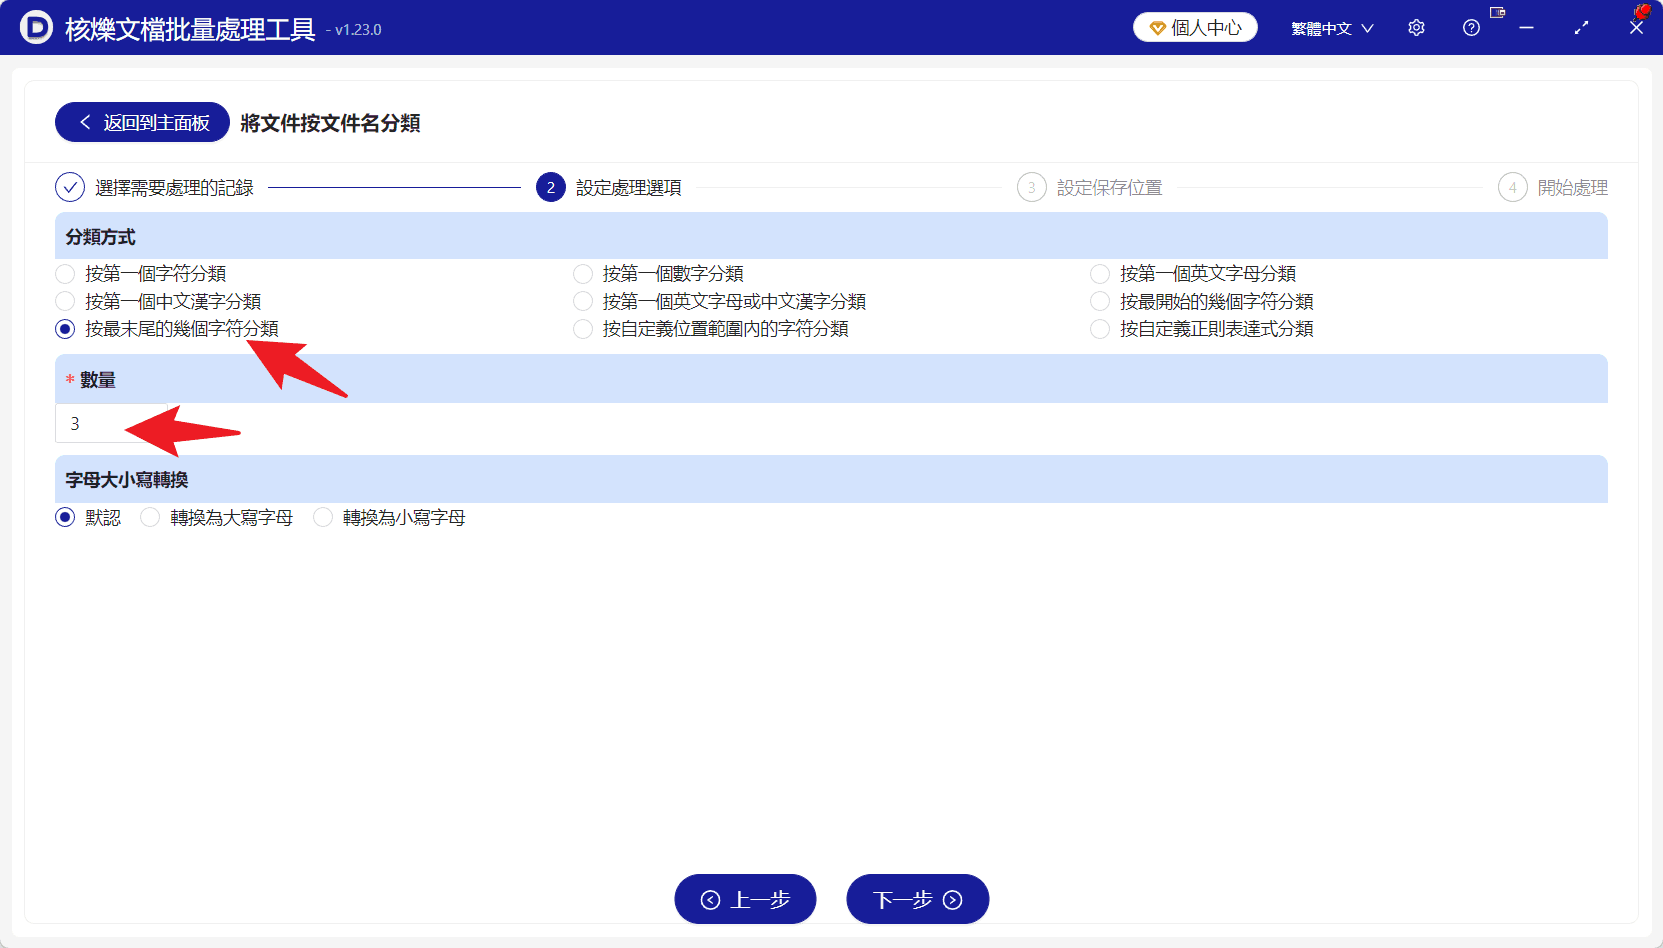Open the 繁體中文 language dropdown

pyautogui.click(x=1332, y=28)
